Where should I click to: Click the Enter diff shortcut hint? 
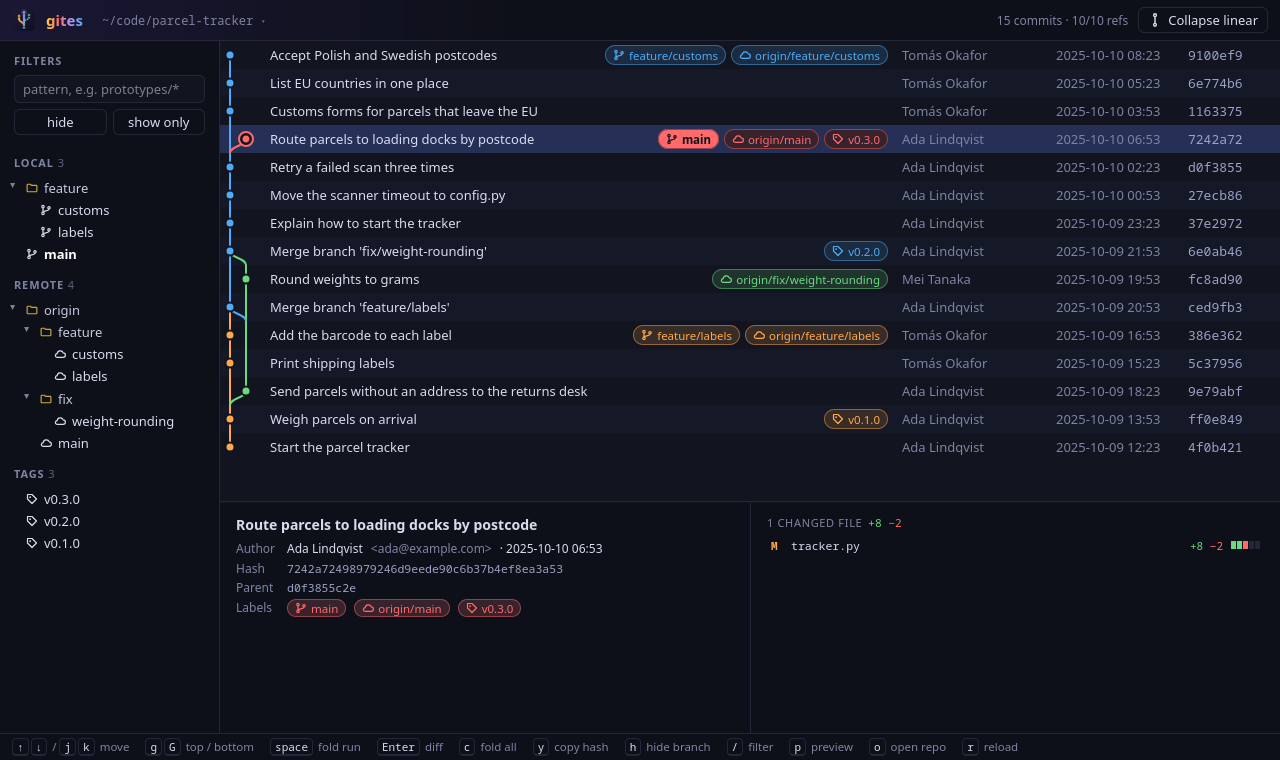(x=410, y=747)
